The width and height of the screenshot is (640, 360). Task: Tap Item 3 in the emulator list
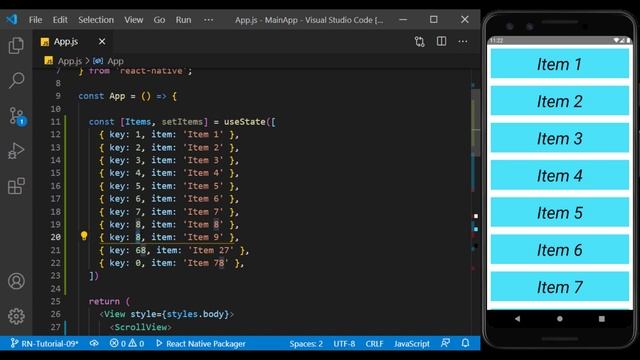pyautogui.click(x=560, y=138)
